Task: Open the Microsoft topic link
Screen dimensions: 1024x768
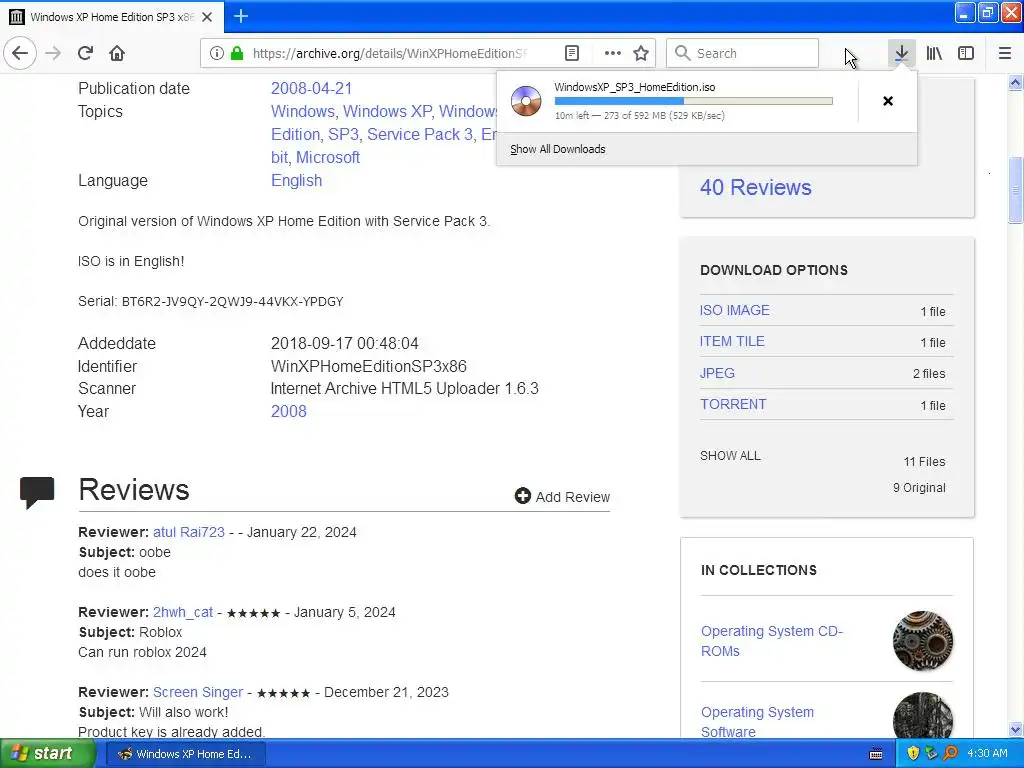Action: coord(328,157)
